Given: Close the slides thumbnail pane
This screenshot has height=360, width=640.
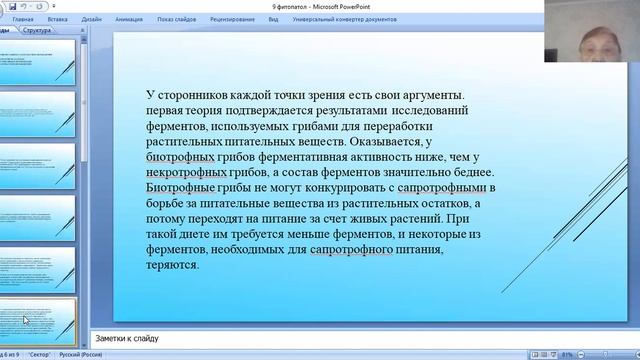Looking at the screenshot, I should click(82, 30).
